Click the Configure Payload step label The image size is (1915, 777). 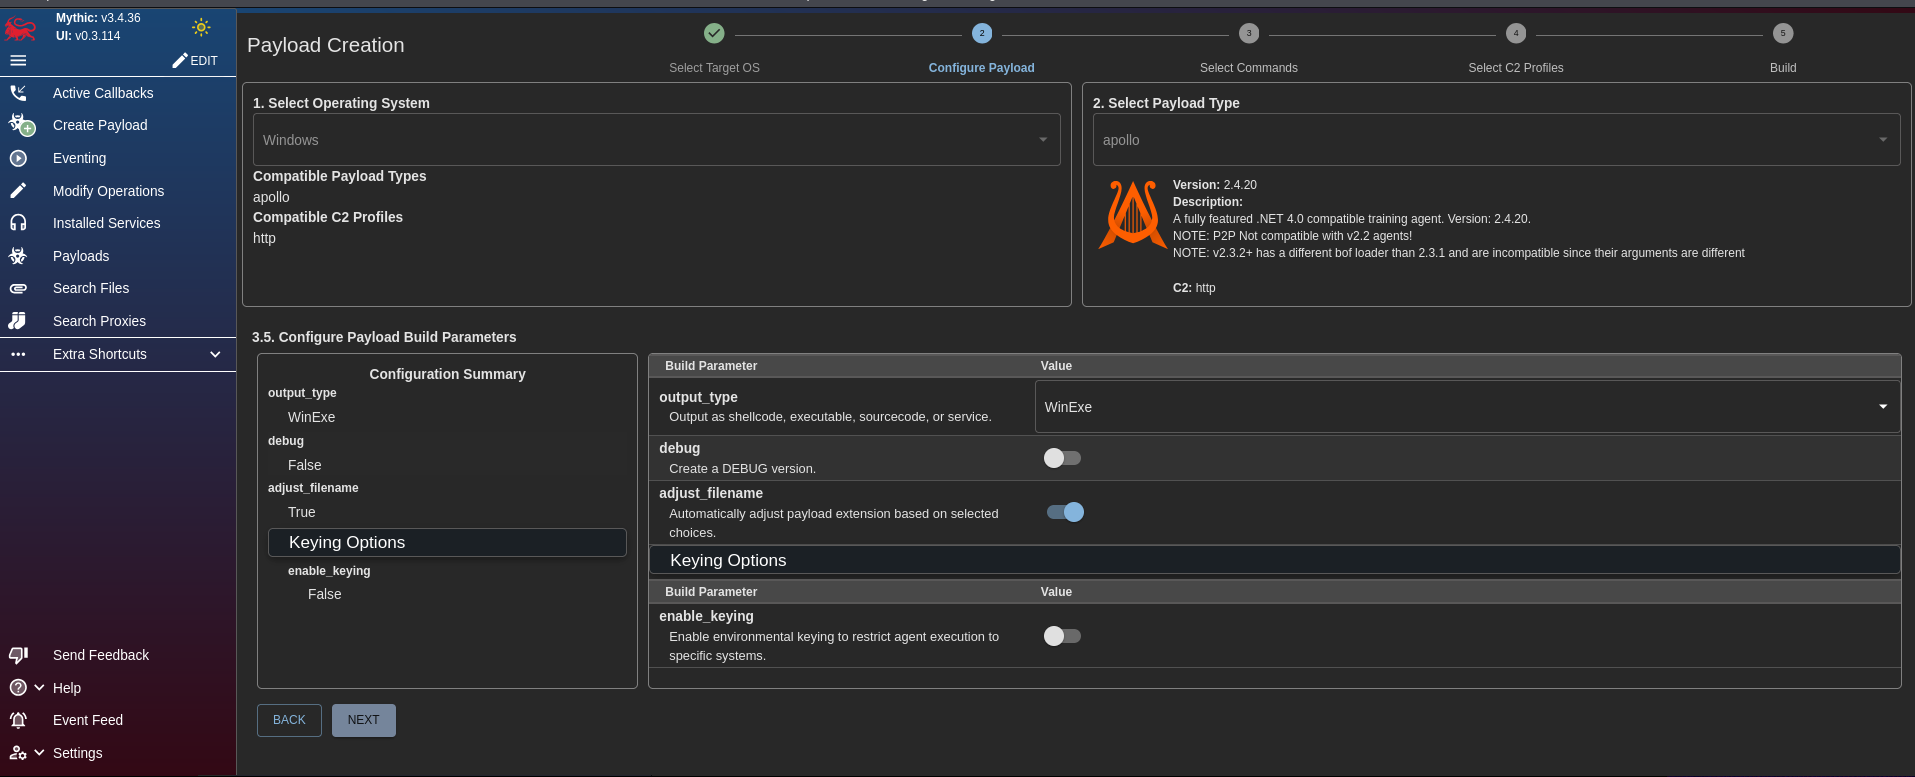(982, 68)
